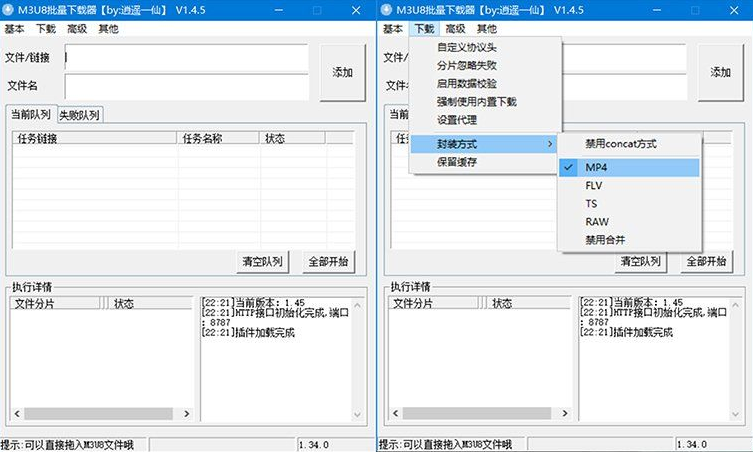
Task: Click horizontal scrollbar thumb in right window
Action: pyautogui.click(x=477, y=414)
